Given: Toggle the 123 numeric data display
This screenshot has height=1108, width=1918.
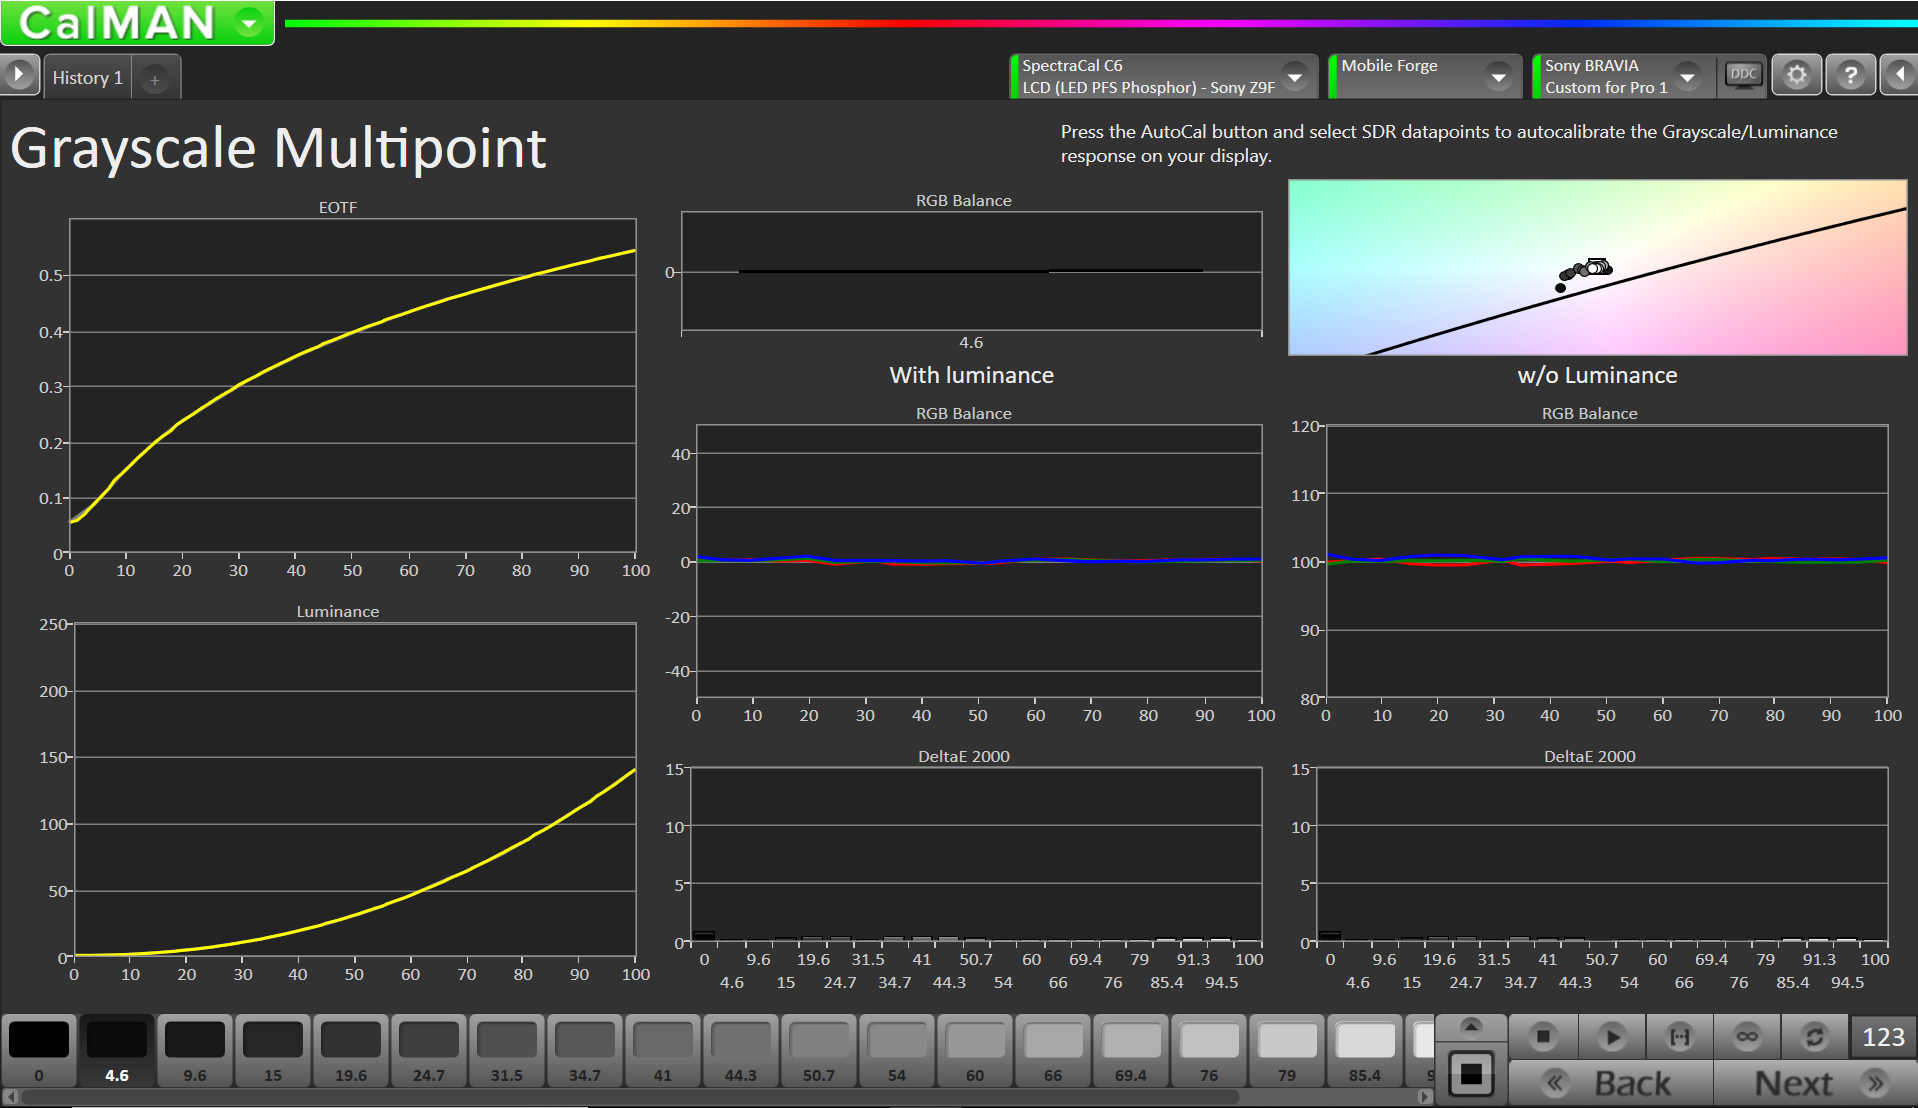Looking at the screenshot, I should [1883, 1037].
